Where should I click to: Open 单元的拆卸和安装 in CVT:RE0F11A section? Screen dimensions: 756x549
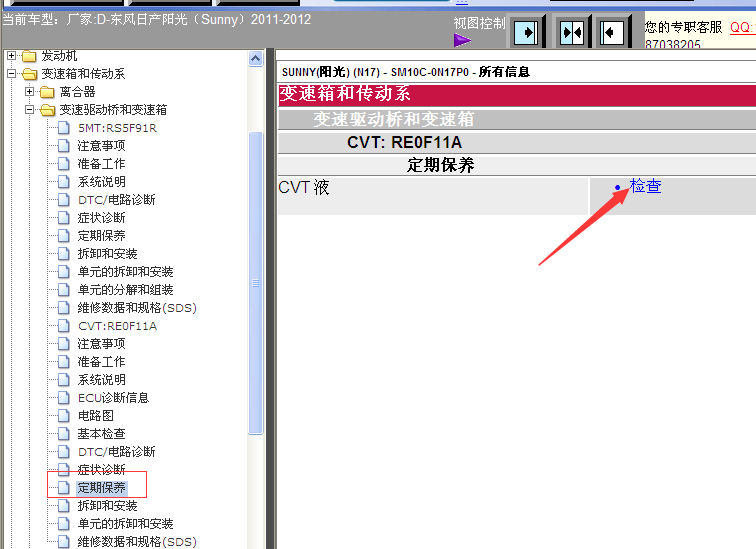pos(125,523)
